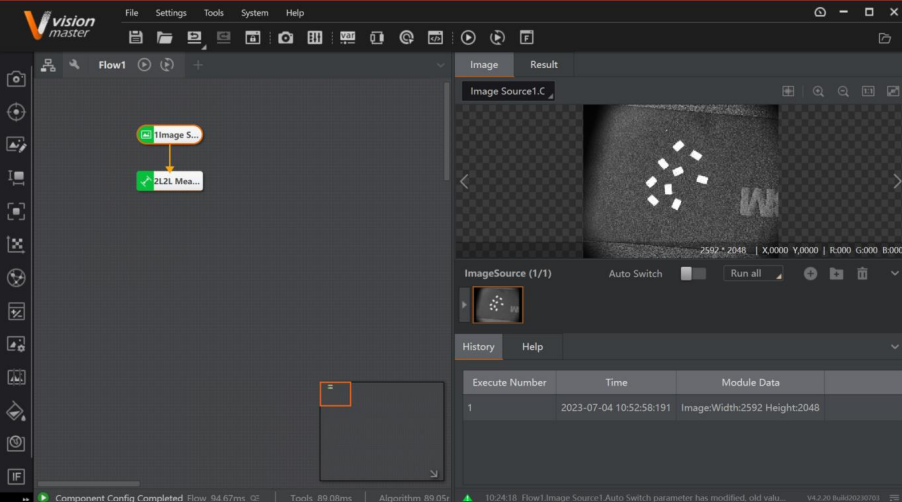Open a solution with the folder icon

(165, 37)
